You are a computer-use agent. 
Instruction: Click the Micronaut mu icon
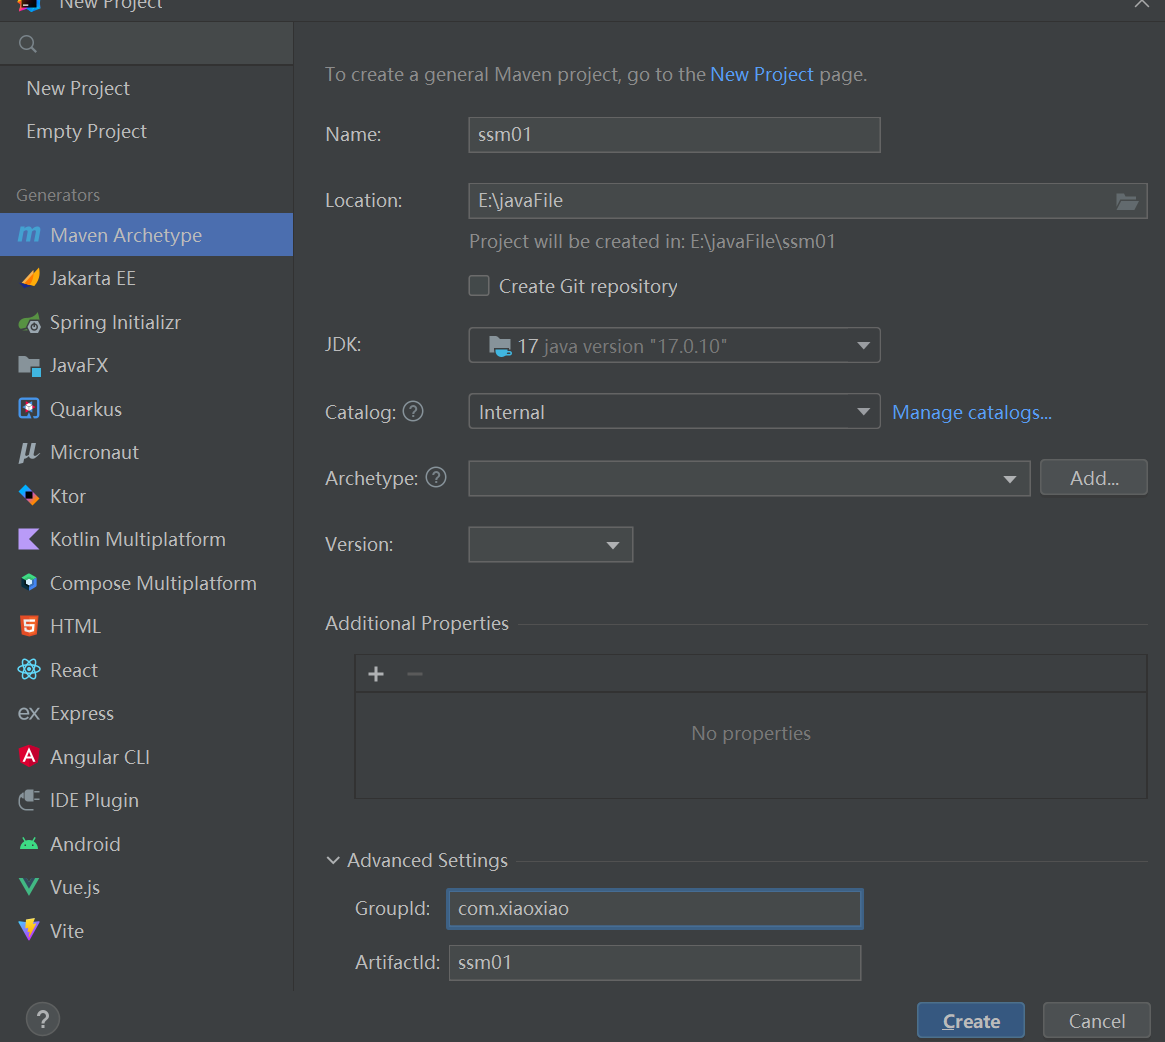coord(28,453)
